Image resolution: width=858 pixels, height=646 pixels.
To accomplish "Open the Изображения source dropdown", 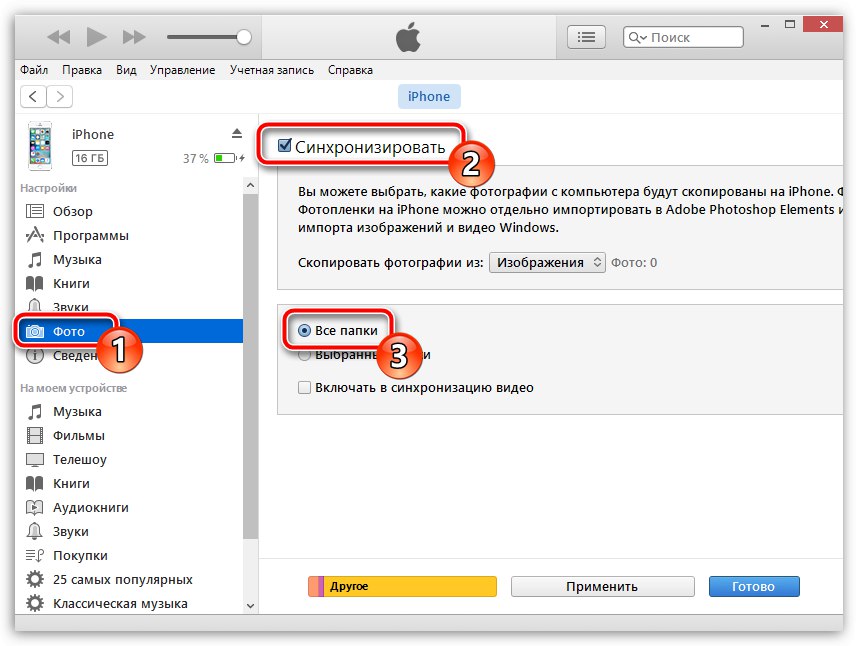I will click(x=547, y=263).
